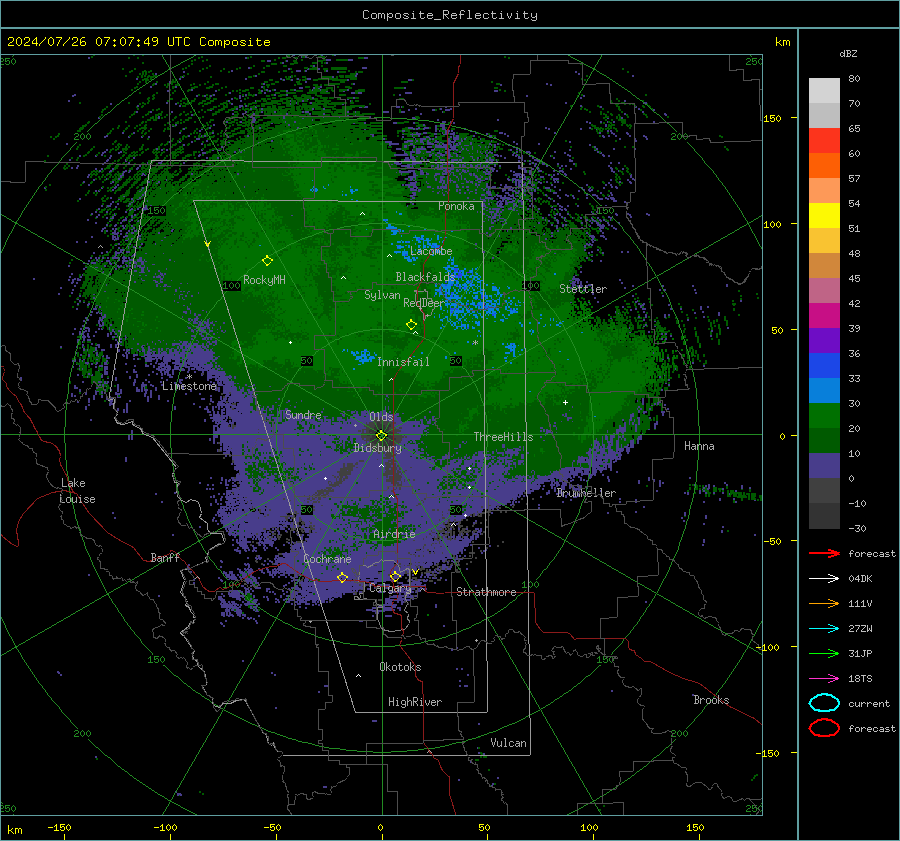Click the Composite_Reflectivity title
Viewport: 900px width, 841px height.
(450, 15)
